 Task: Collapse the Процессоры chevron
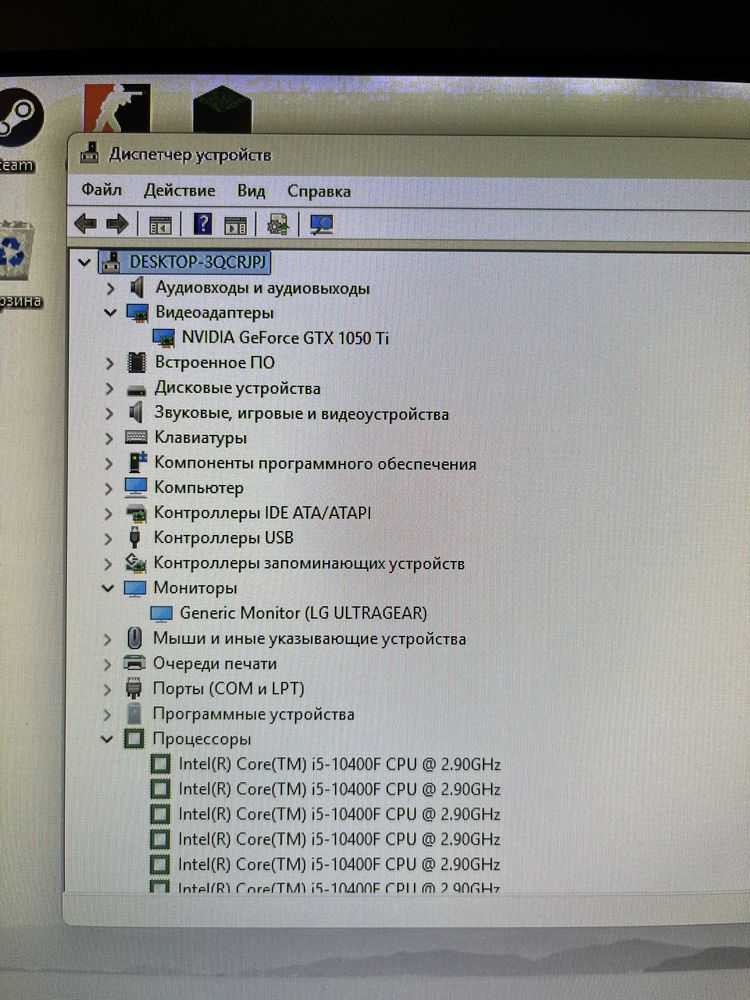[107, 739]
